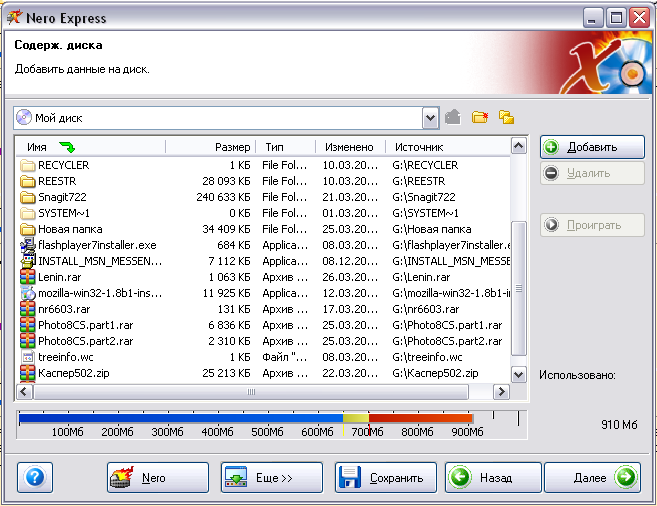
Task: Click the flashplayer7installer.exe file icon
Action: click(x=28, y=245)
